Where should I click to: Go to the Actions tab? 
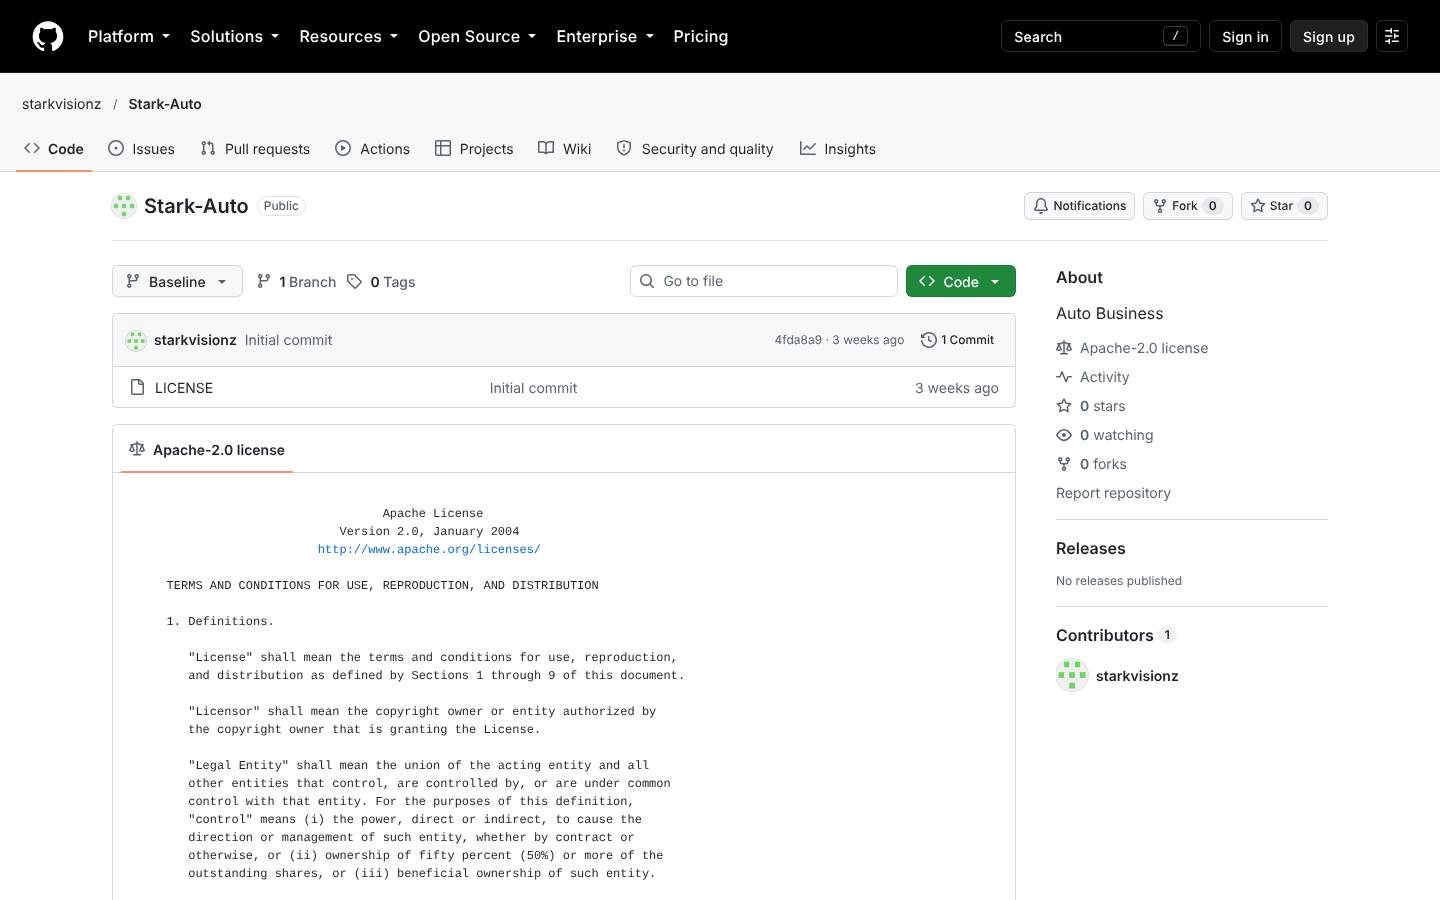[372, 149]
